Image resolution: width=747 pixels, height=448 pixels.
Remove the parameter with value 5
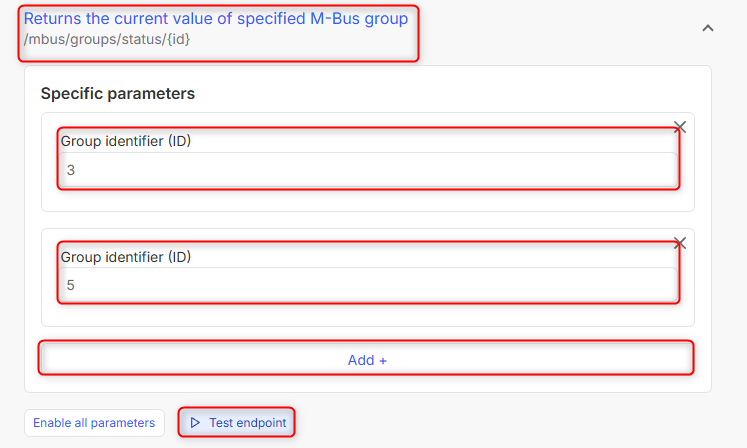680,243
